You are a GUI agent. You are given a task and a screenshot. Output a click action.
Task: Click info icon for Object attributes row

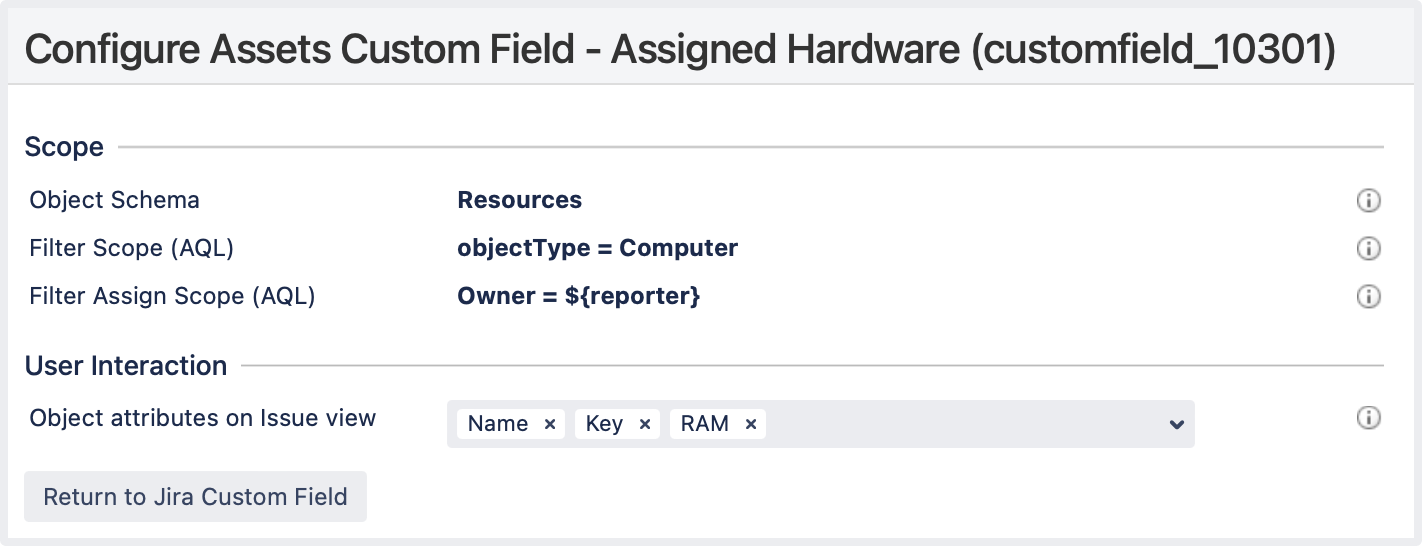[1368, 418]
